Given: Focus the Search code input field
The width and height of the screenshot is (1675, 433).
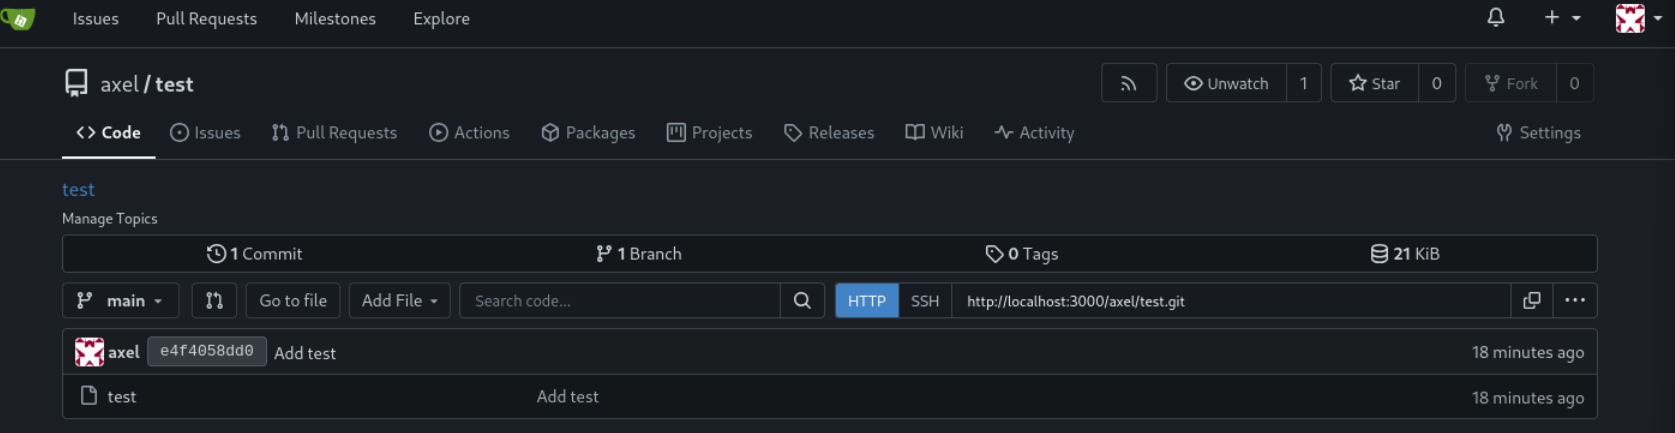Looking at the screenshot, I should coord(619,301).
